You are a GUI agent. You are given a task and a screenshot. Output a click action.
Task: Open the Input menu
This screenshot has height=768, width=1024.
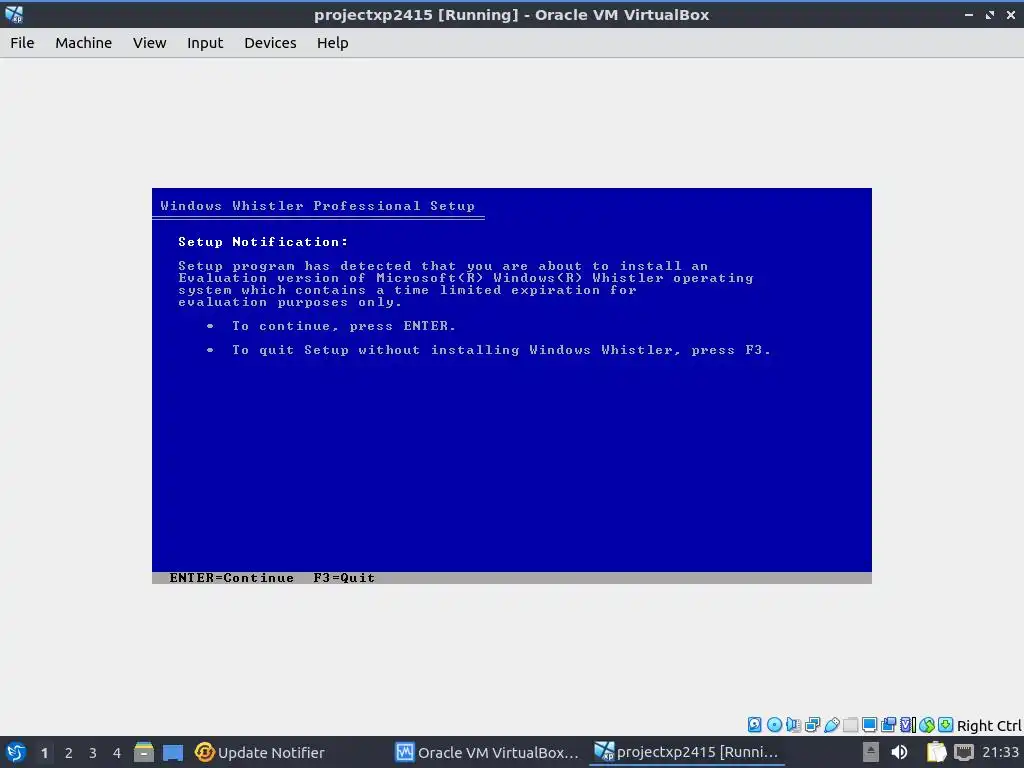pos(205,43)
